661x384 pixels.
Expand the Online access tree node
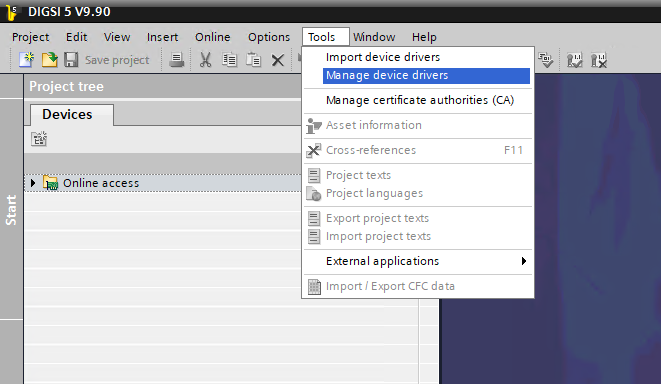[x=33, y=183]
